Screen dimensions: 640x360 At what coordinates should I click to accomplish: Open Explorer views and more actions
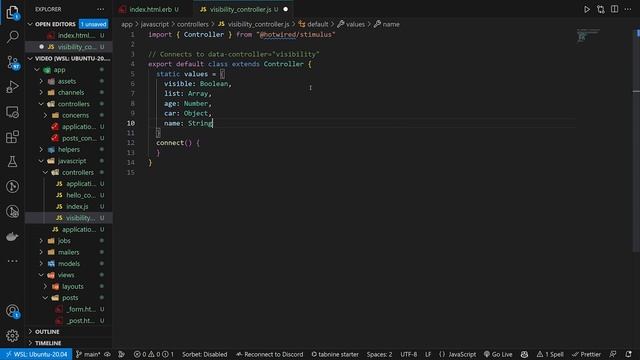click(100, 9)
